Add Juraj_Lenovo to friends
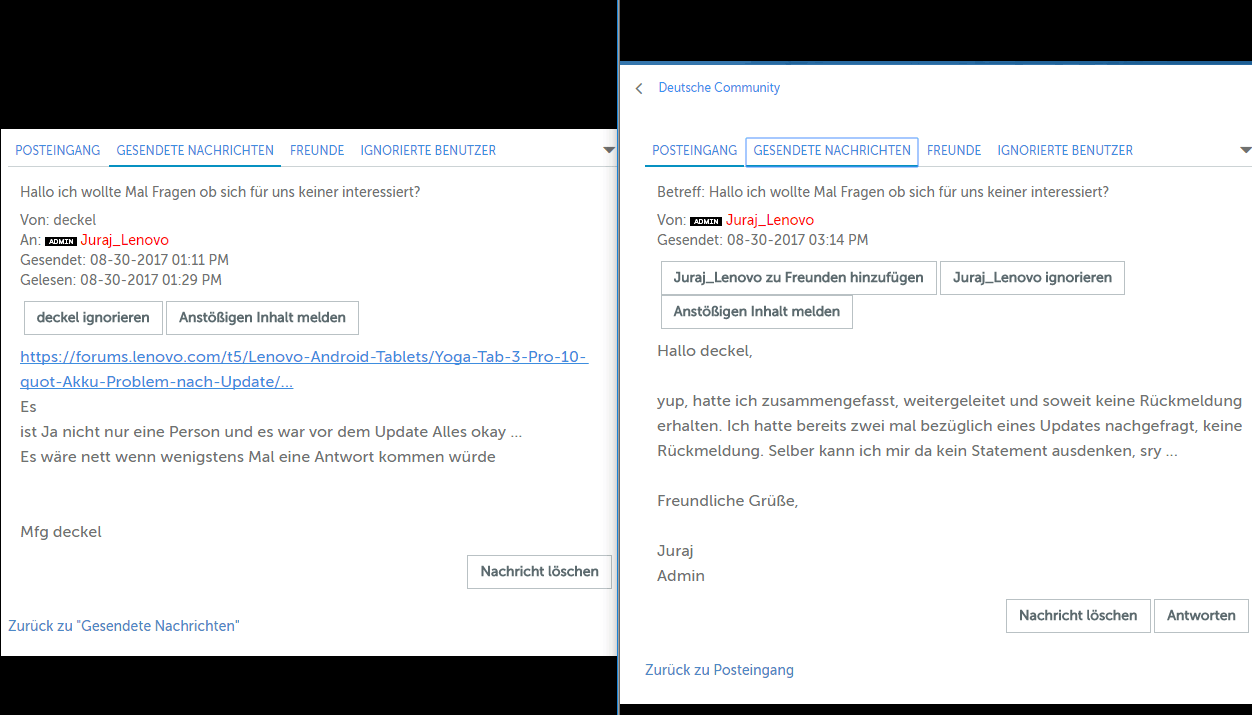The height and width of the screenshot is (715, 1252). pos(798,277)
